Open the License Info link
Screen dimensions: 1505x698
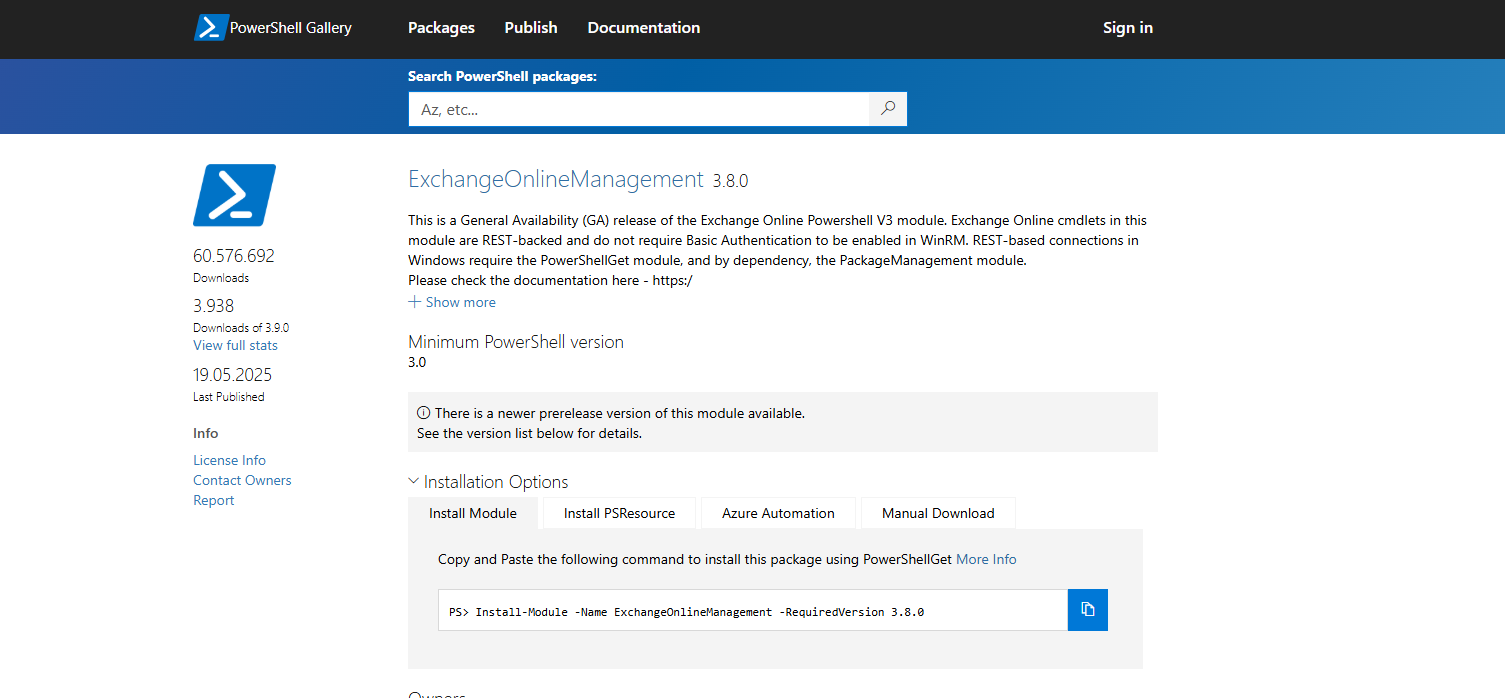tap(229, 460)
